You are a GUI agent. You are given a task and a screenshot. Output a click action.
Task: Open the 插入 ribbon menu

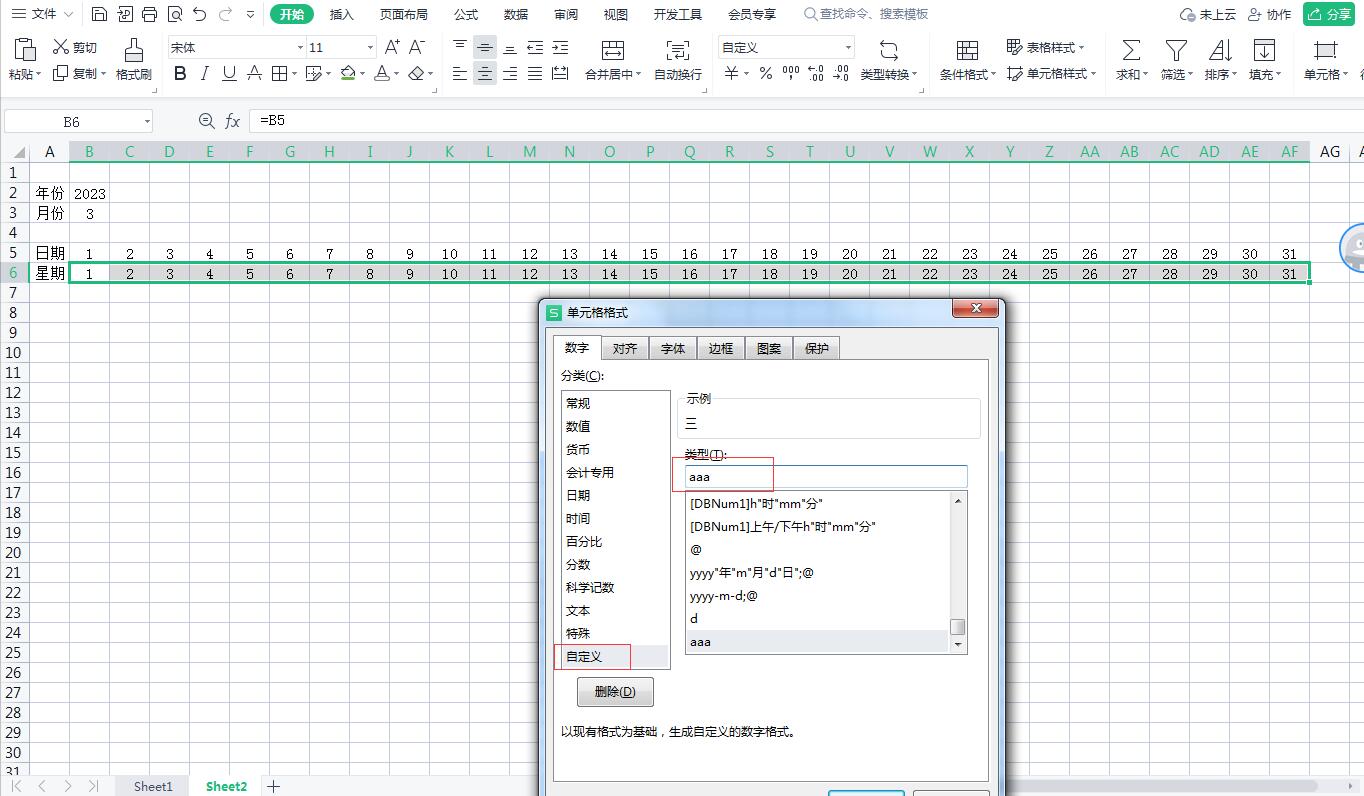click(341, 14)
